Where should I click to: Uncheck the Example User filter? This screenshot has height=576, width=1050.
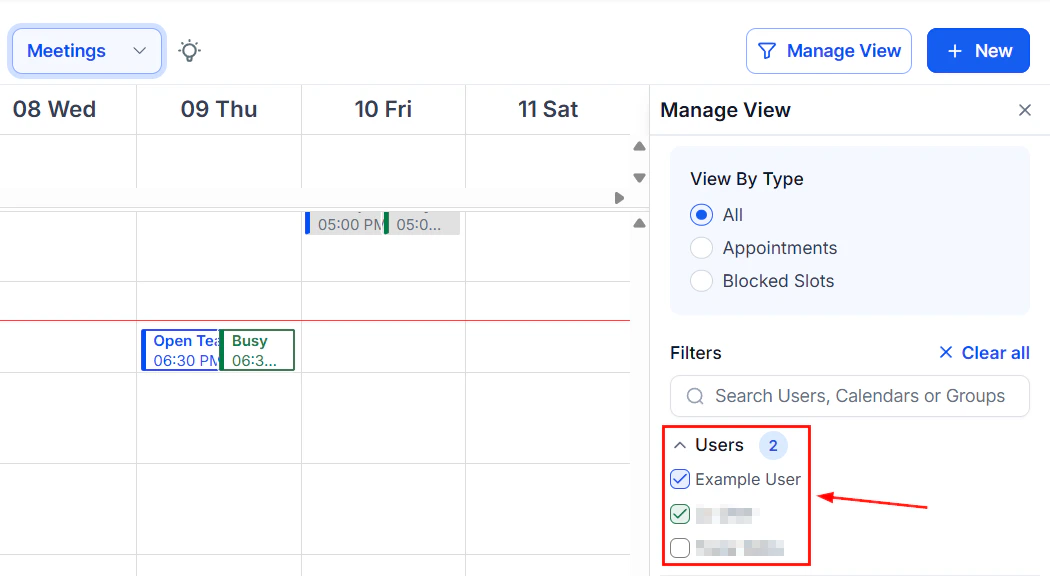[680, 479]
